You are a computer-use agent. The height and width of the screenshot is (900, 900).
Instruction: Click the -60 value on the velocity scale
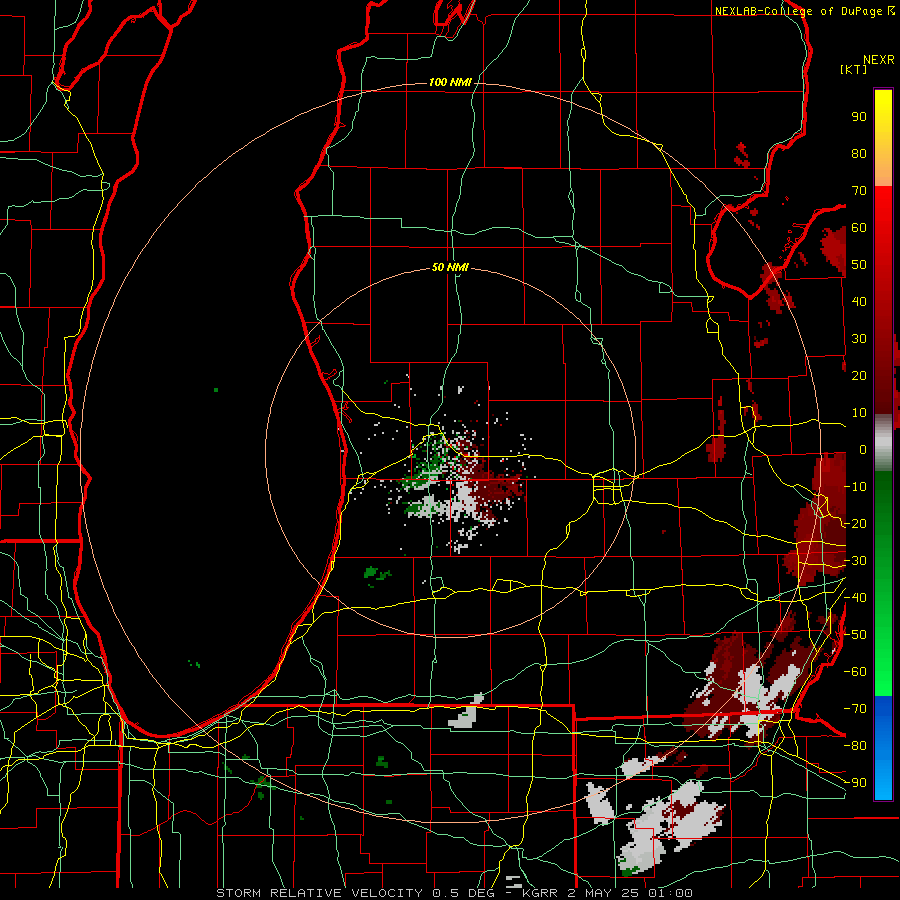pyautogui.click(x=855, y=672)
